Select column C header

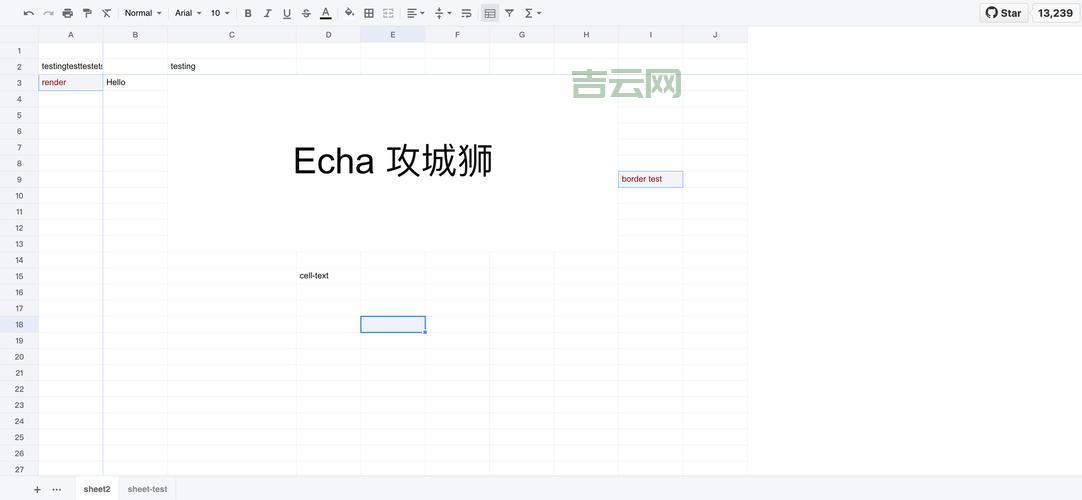coord(232,34)
